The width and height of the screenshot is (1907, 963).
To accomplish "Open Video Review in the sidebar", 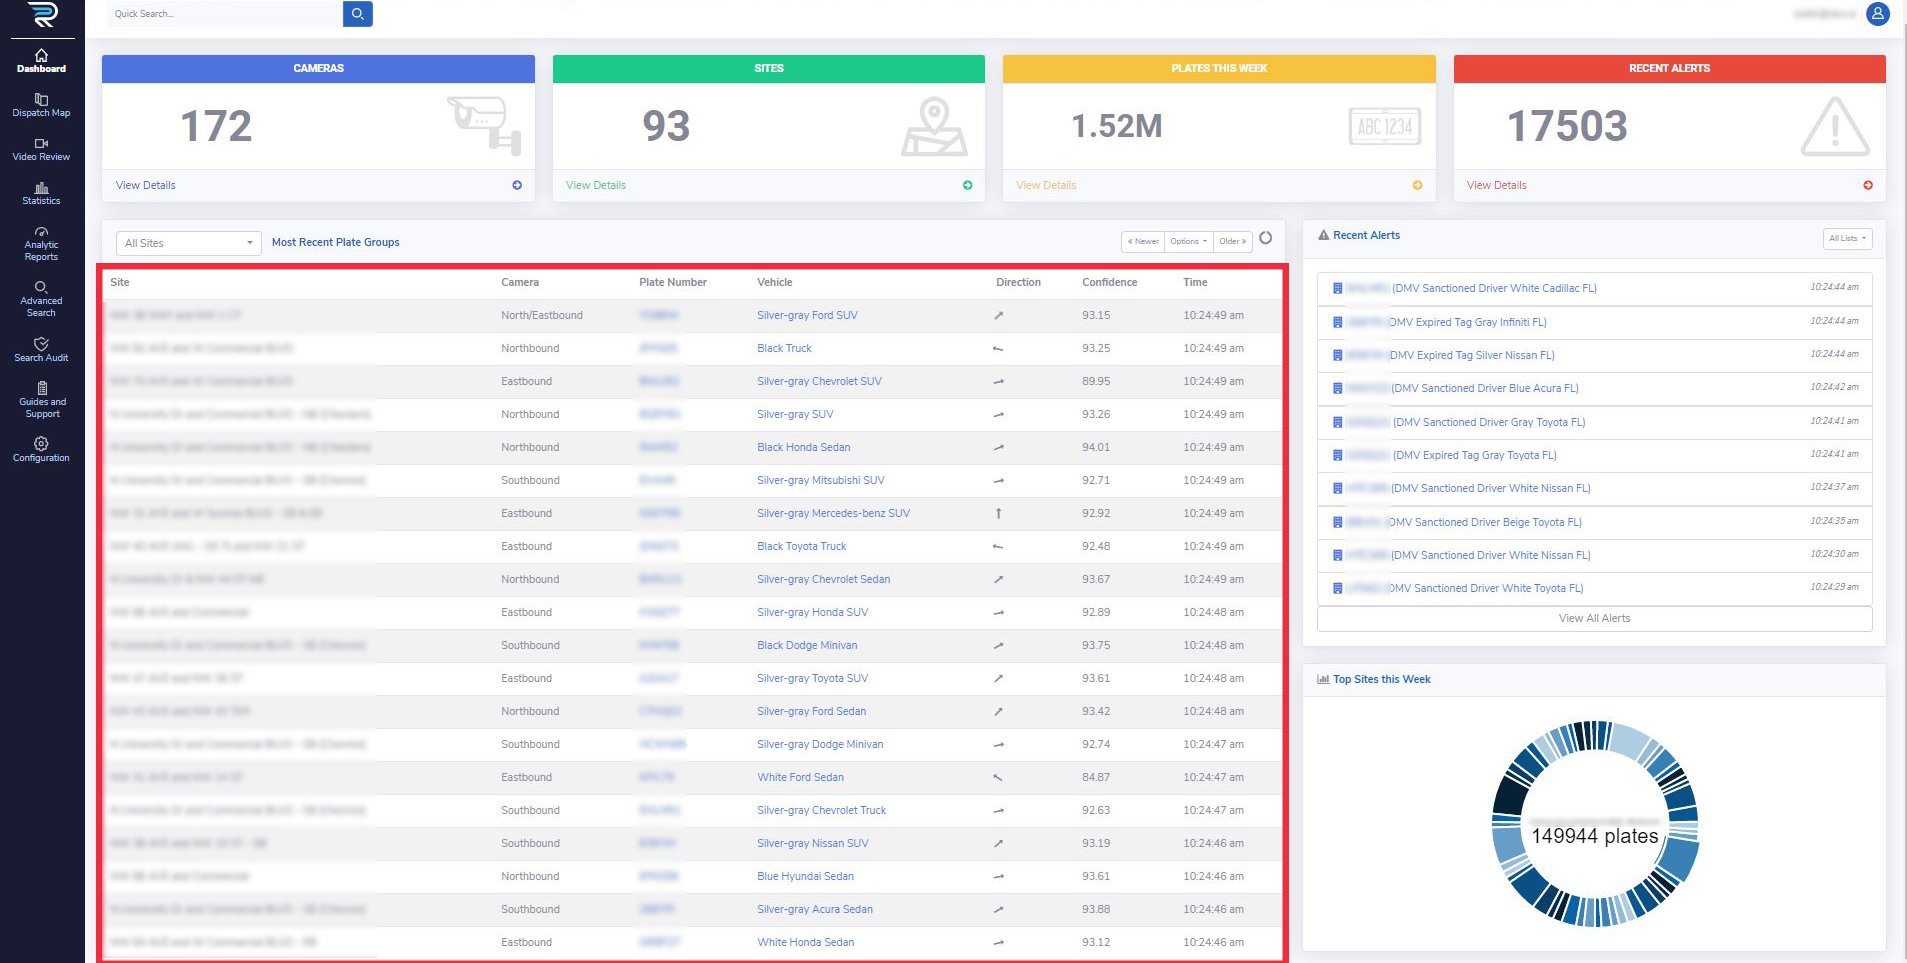I will point(41,149).
